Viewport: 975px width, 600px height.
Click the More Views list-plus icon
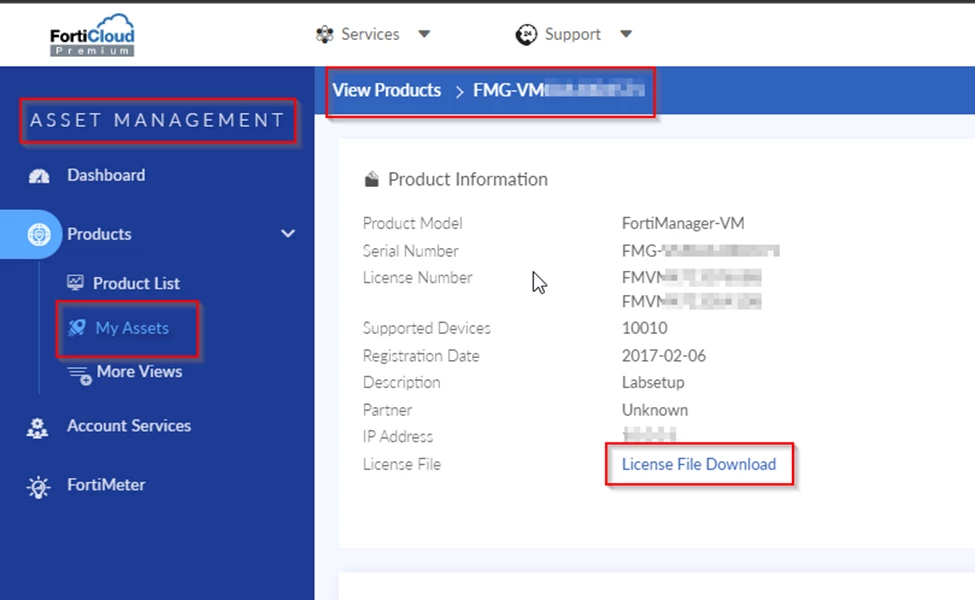(80, 375)
